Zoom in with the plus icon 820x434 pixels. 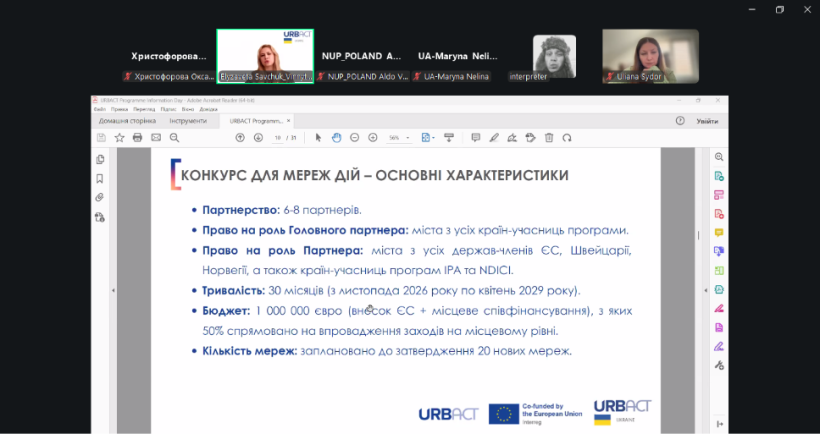pos(373,138)
